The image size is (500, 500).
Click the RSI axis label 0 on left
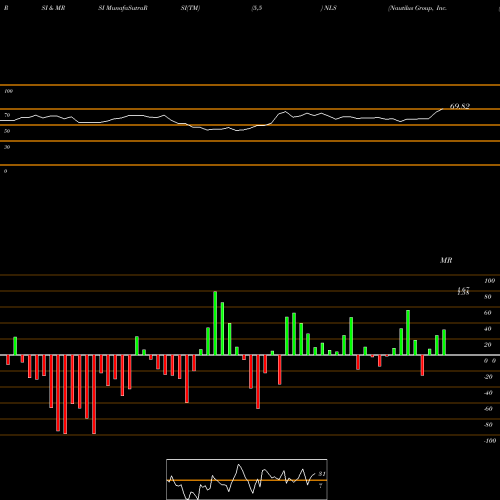6,171
